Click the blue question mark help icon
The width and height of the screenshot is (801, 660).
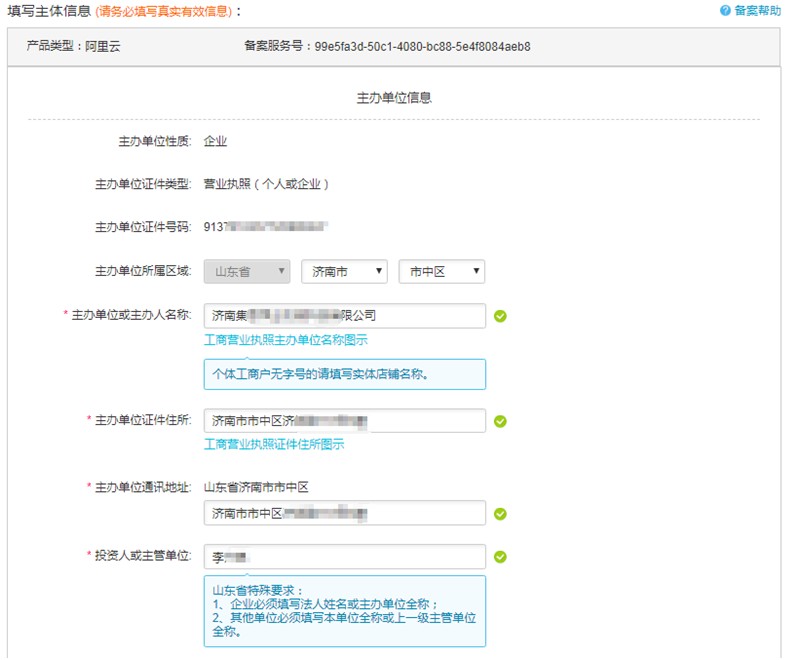(725, 10)
